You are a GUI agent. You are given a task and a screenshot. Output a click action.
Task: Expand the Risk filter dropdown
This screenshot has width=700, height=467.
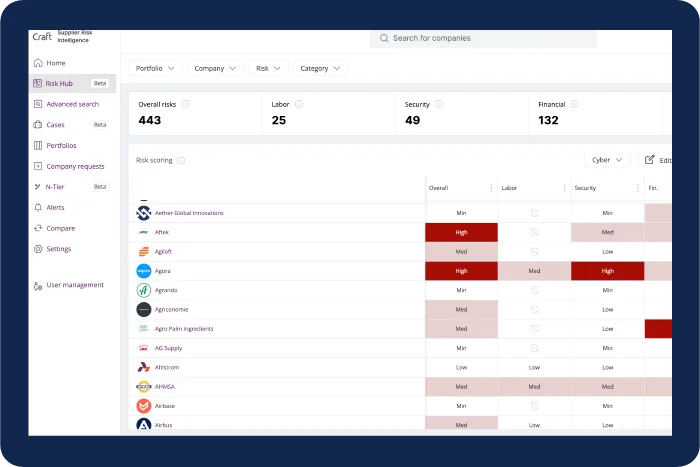pyautogui.click(x=268, y=68)
